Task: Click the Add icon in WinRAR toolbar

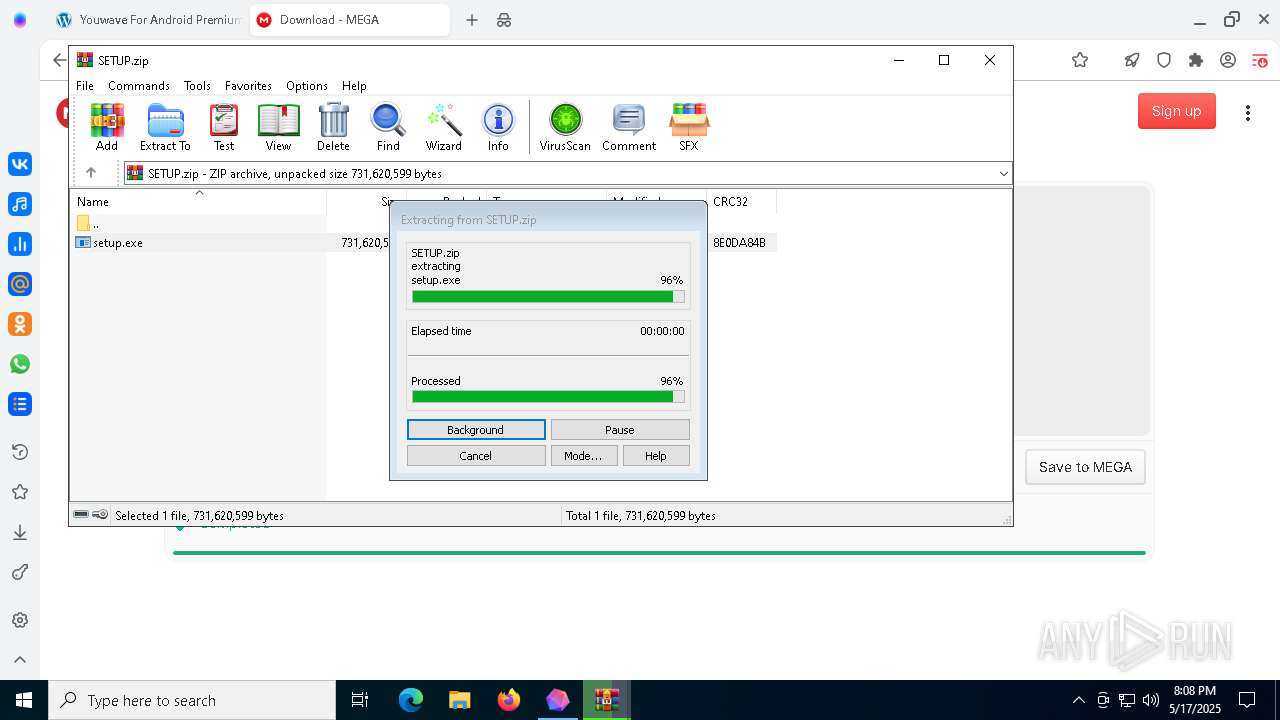Action: pos(107,127)
